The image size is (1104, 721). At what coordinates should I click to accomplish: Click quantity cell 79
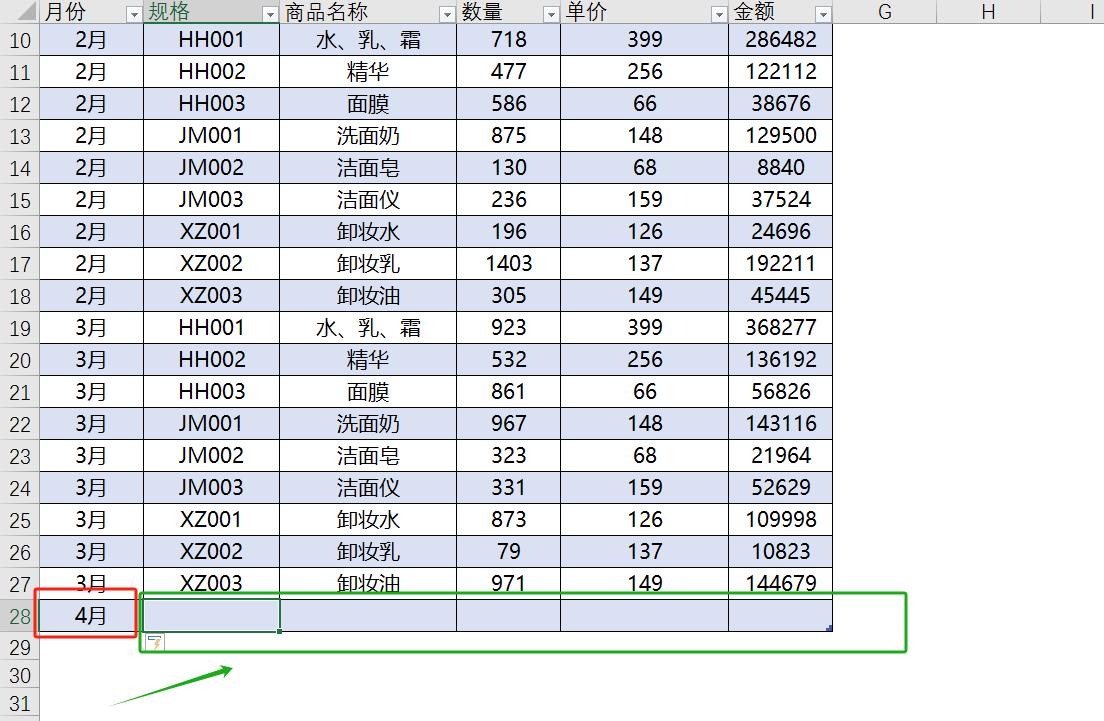tap(508, 551)
